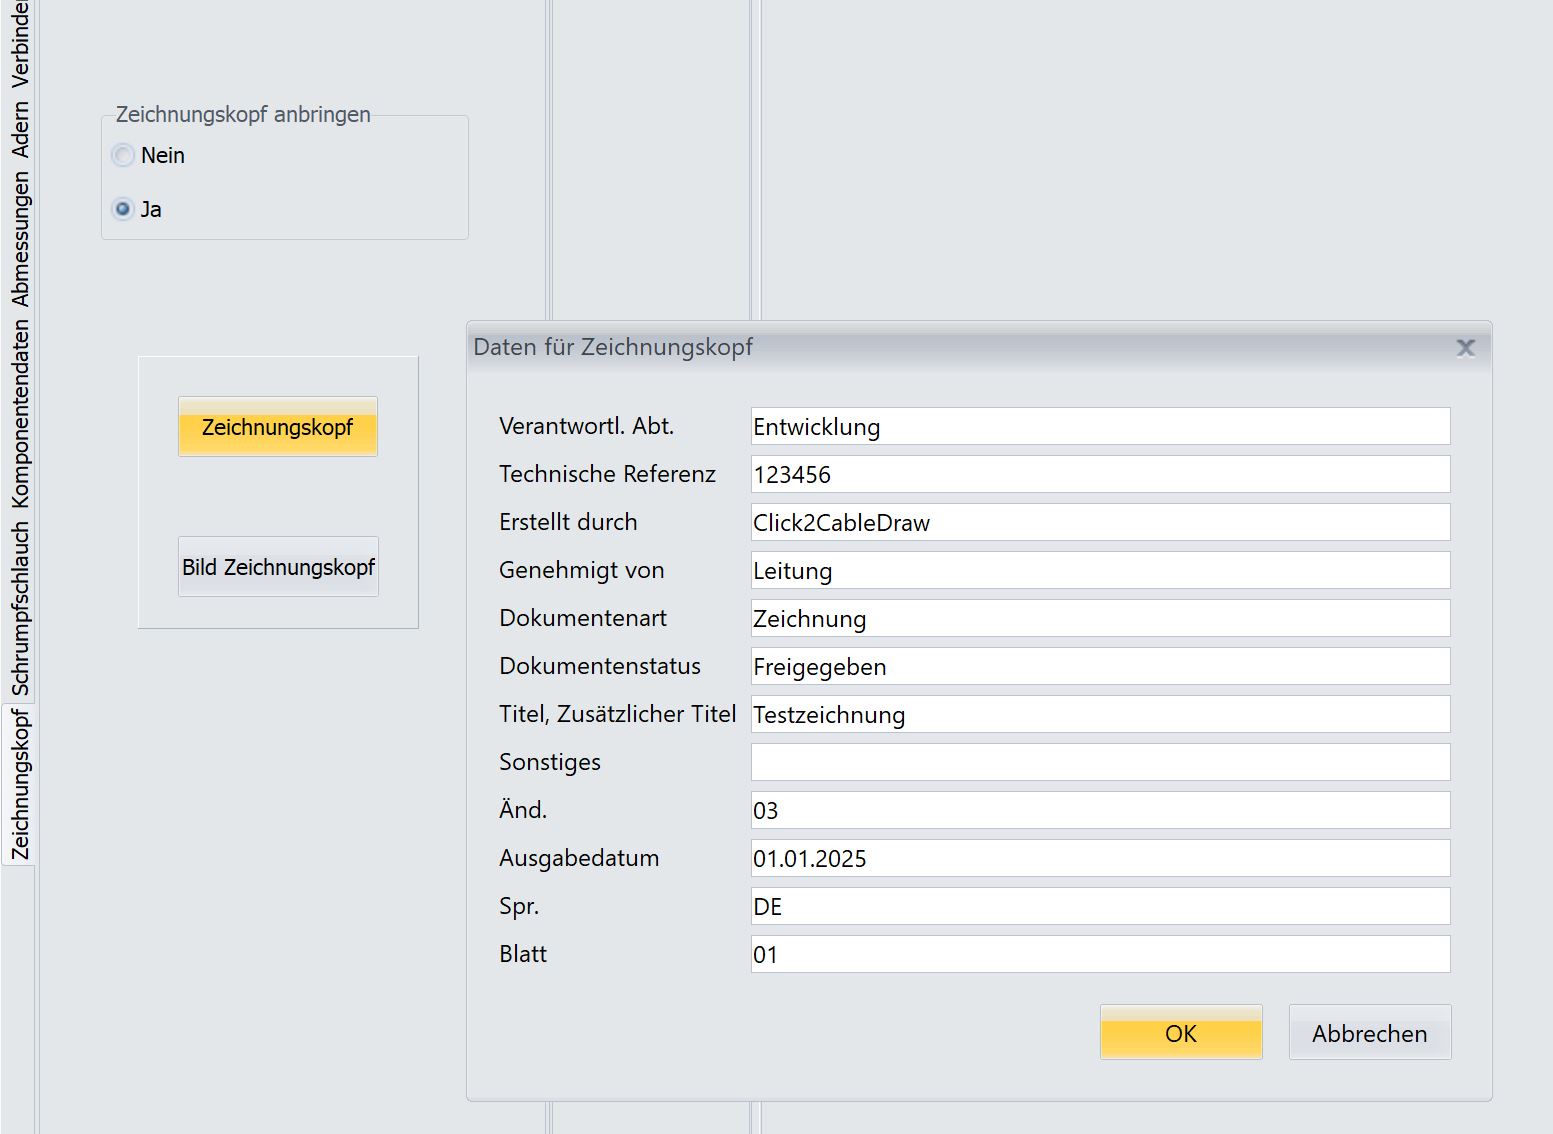Click the Erstellt durch text field
The image size is (1553, 1134).
(x=1100, y=523)
